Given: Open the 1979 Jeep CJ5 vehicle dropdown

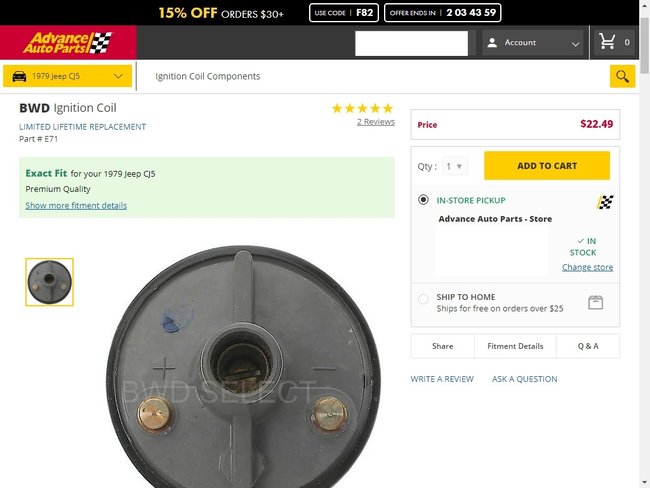Looking at the screenshot, I should coord(68,76).
